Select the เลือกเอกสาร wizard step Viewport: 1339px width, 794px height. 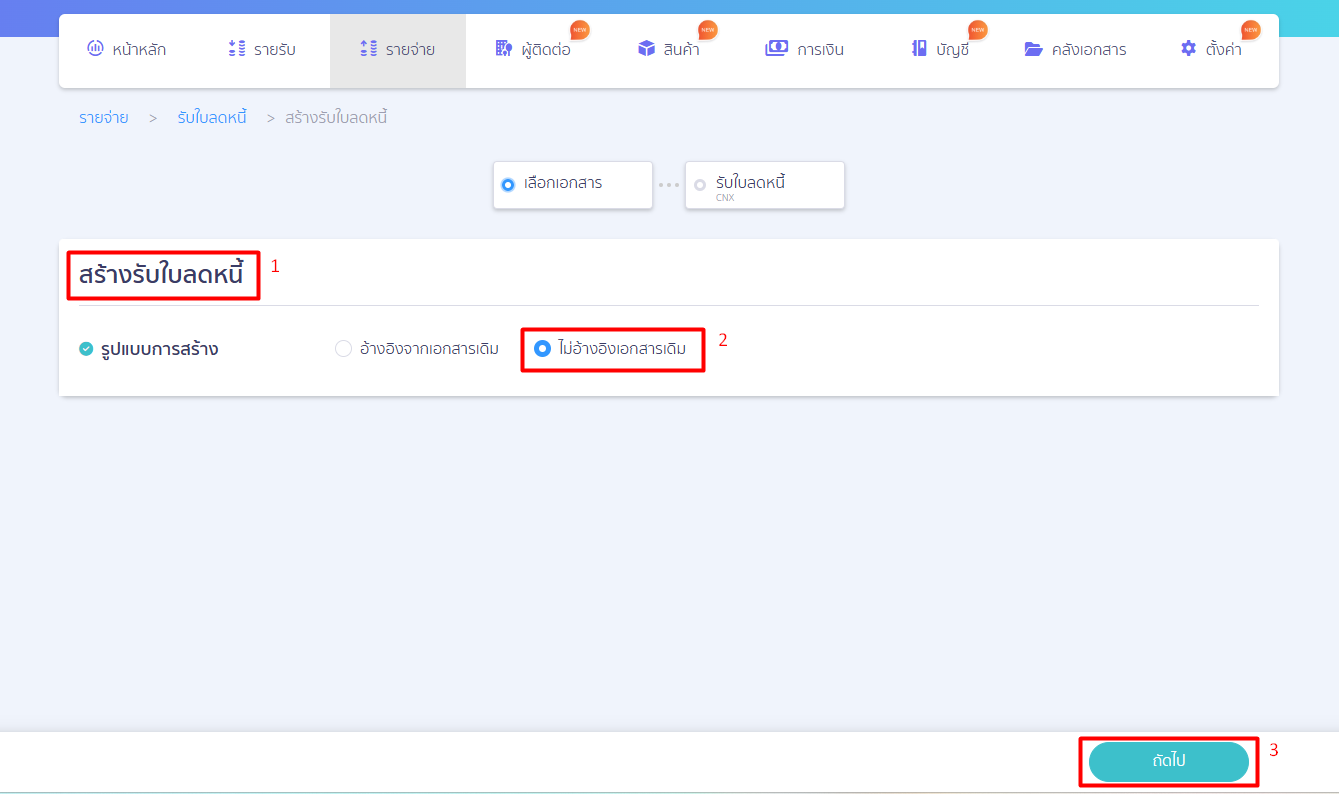573,185
